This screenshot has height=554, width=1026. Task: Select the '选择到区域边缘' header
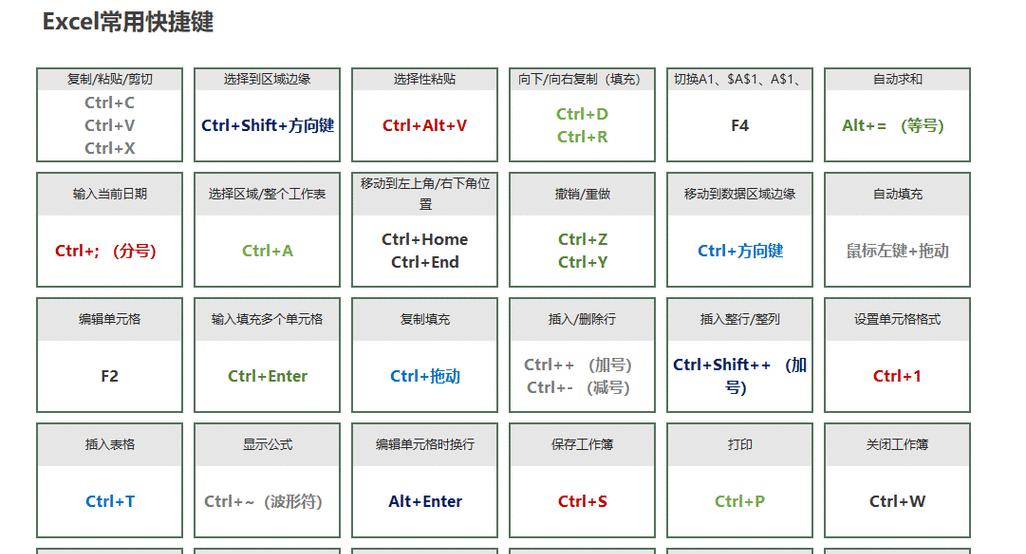(x=267, y=79)
